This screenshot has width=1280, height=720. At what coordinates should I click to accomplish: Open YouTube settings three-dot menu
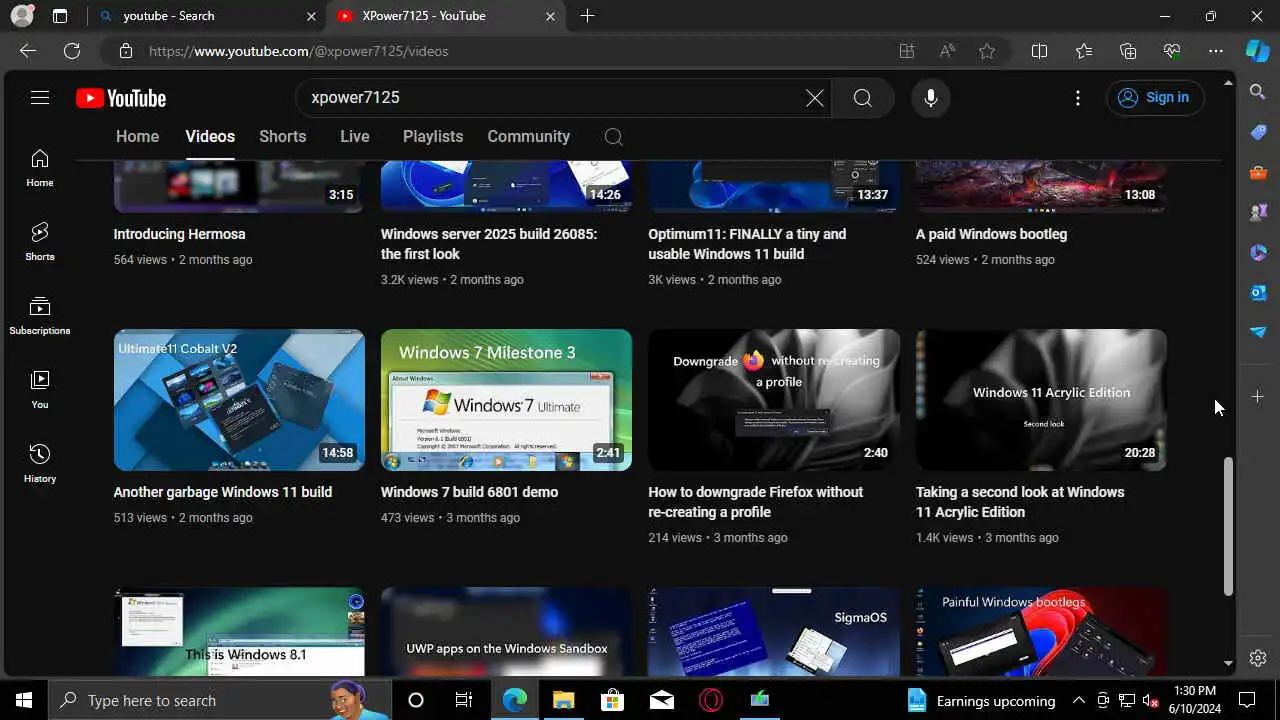pos(1078,98)
